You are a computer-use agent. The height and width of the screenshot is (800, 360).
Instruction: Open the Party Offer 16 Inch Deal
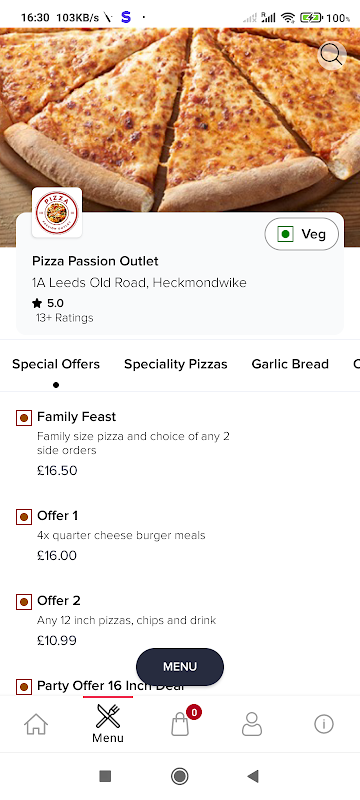110,686
